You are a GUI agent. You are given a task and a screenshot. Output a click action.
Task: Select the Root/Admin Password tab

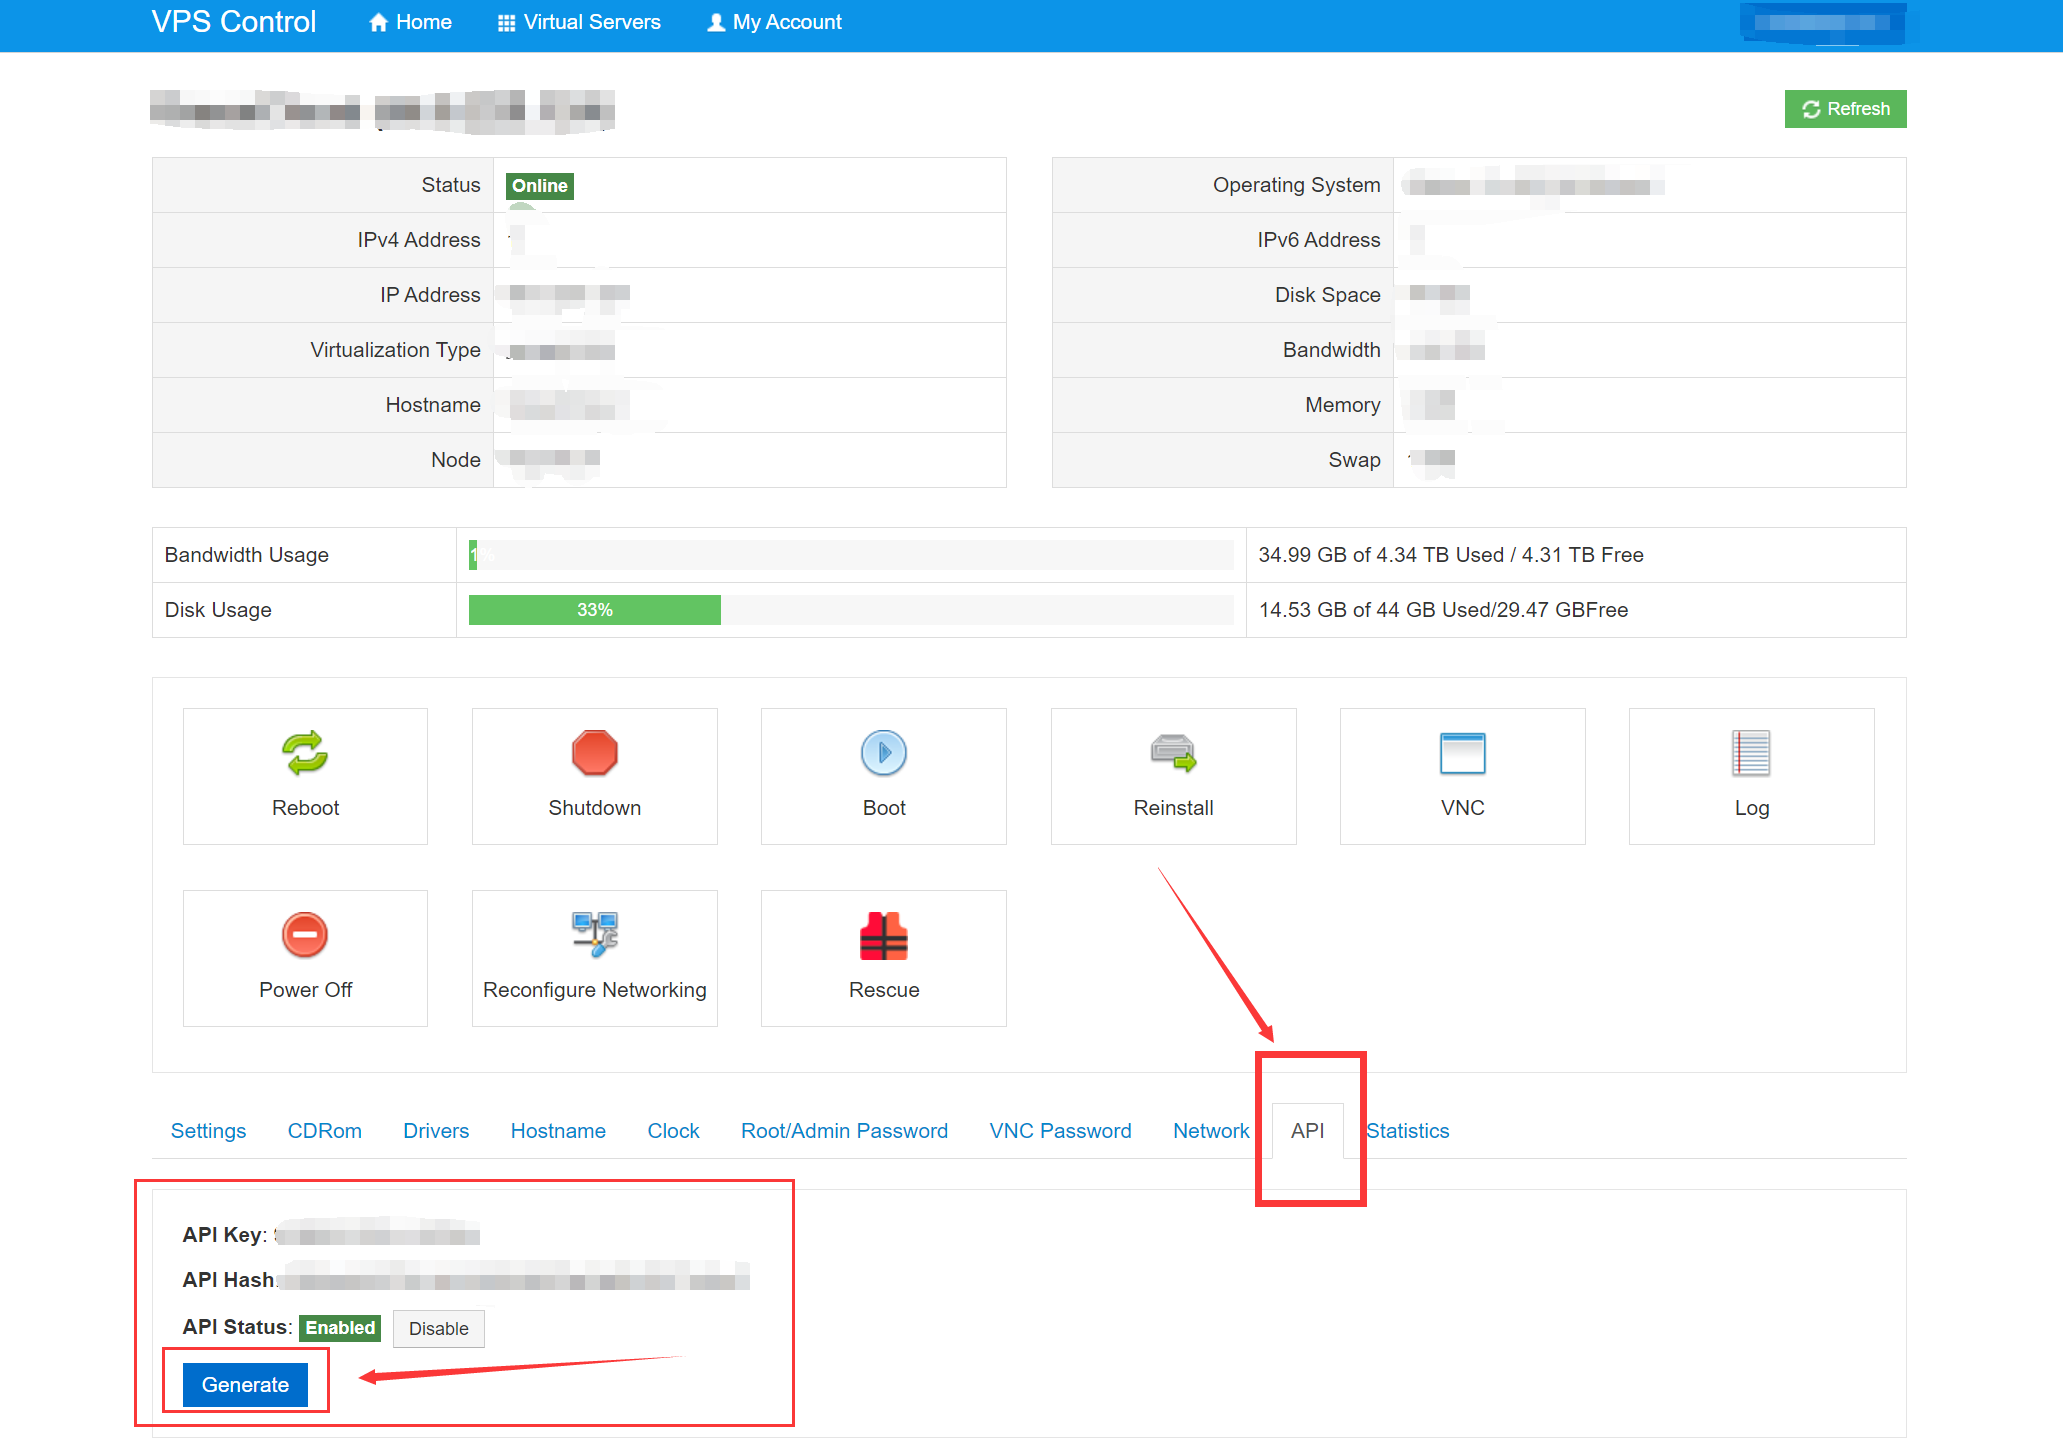point(844,1130)
